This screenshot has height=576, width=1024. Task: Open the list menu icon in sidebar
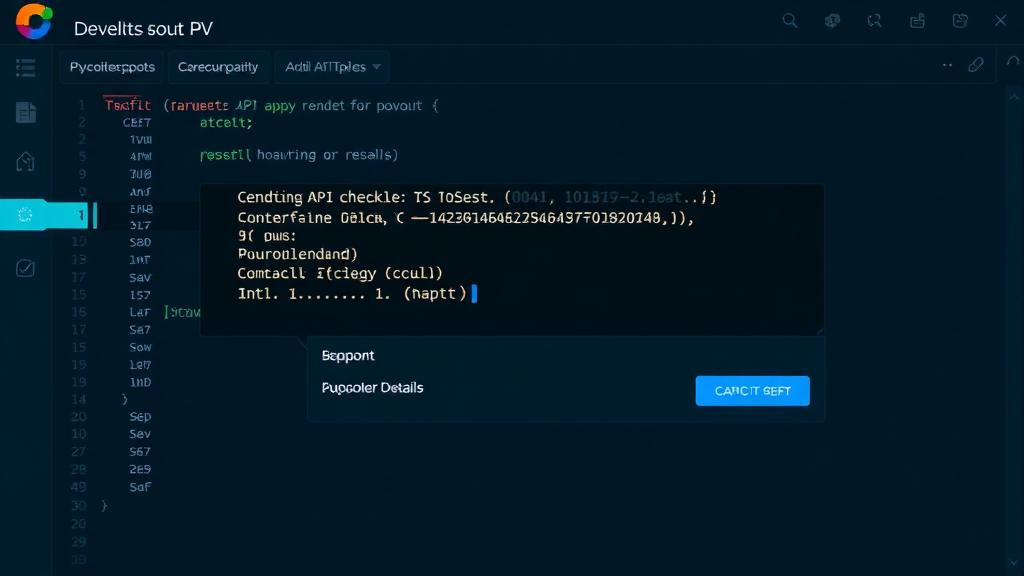[26, 68]
